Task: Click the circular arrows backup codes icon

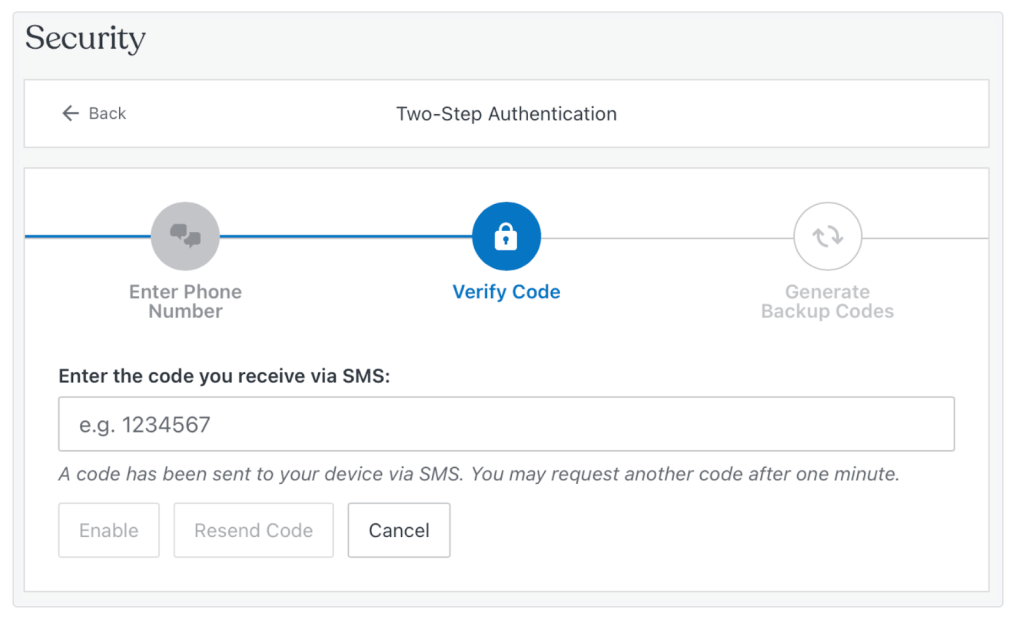Action: click(827, 236)
